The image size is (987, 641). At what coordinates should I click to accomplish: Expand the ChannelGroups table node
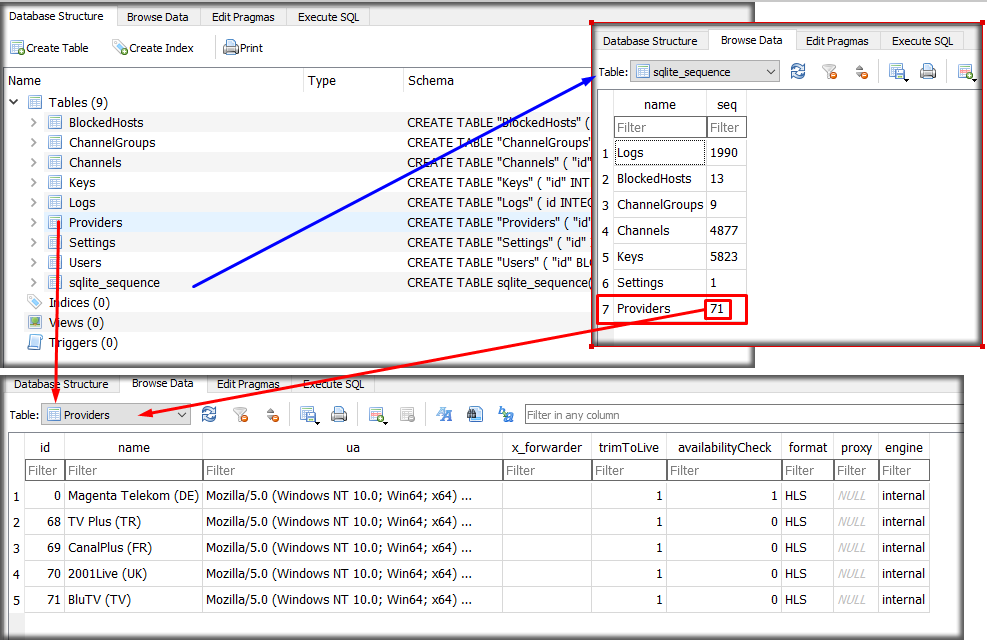tap(34, 142)
